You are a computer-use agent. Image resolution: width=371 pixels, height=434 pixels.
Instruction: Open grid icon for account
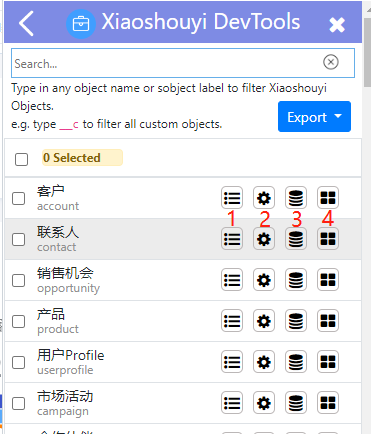(328, 198)
